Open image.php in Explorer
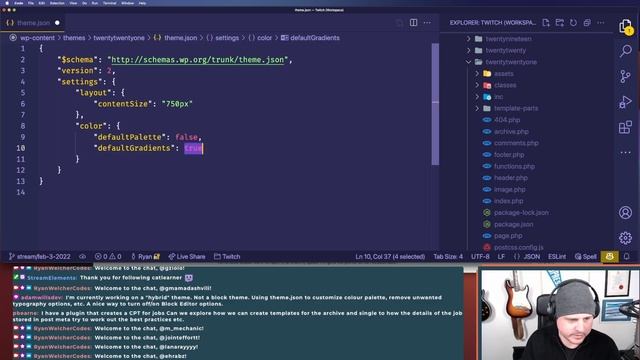This screenshot has width=640, height=360. 509,190
